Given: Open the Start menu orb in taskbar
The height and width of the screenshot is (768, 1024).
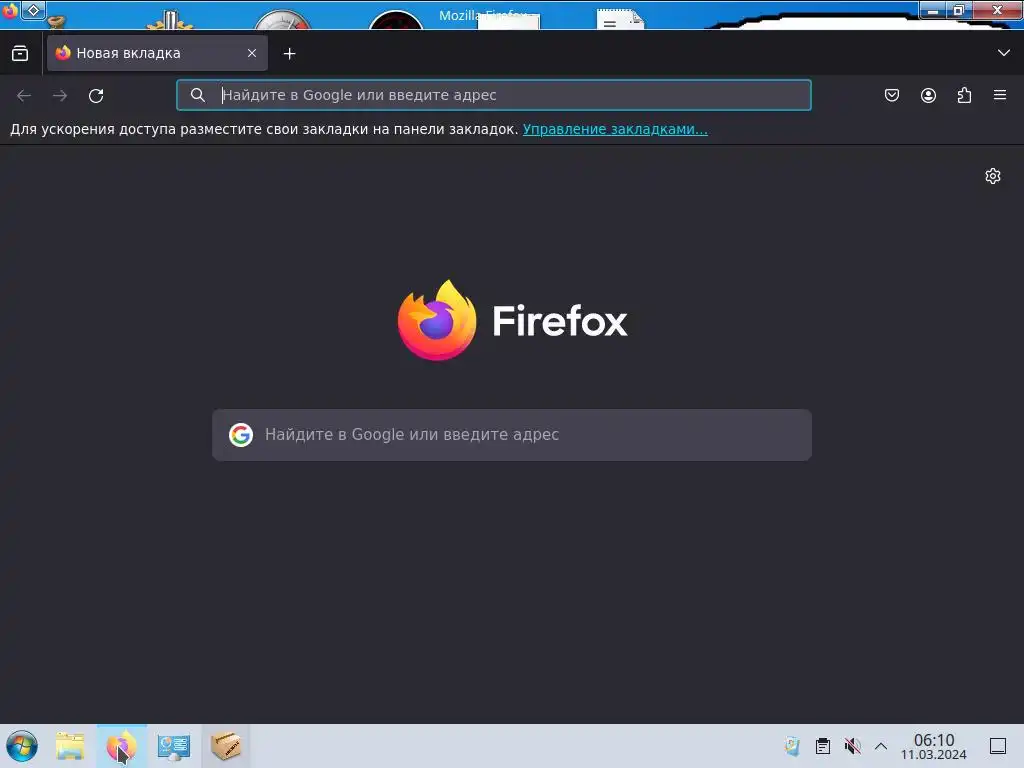Looking at the screenshot, I should click(22, 746).
